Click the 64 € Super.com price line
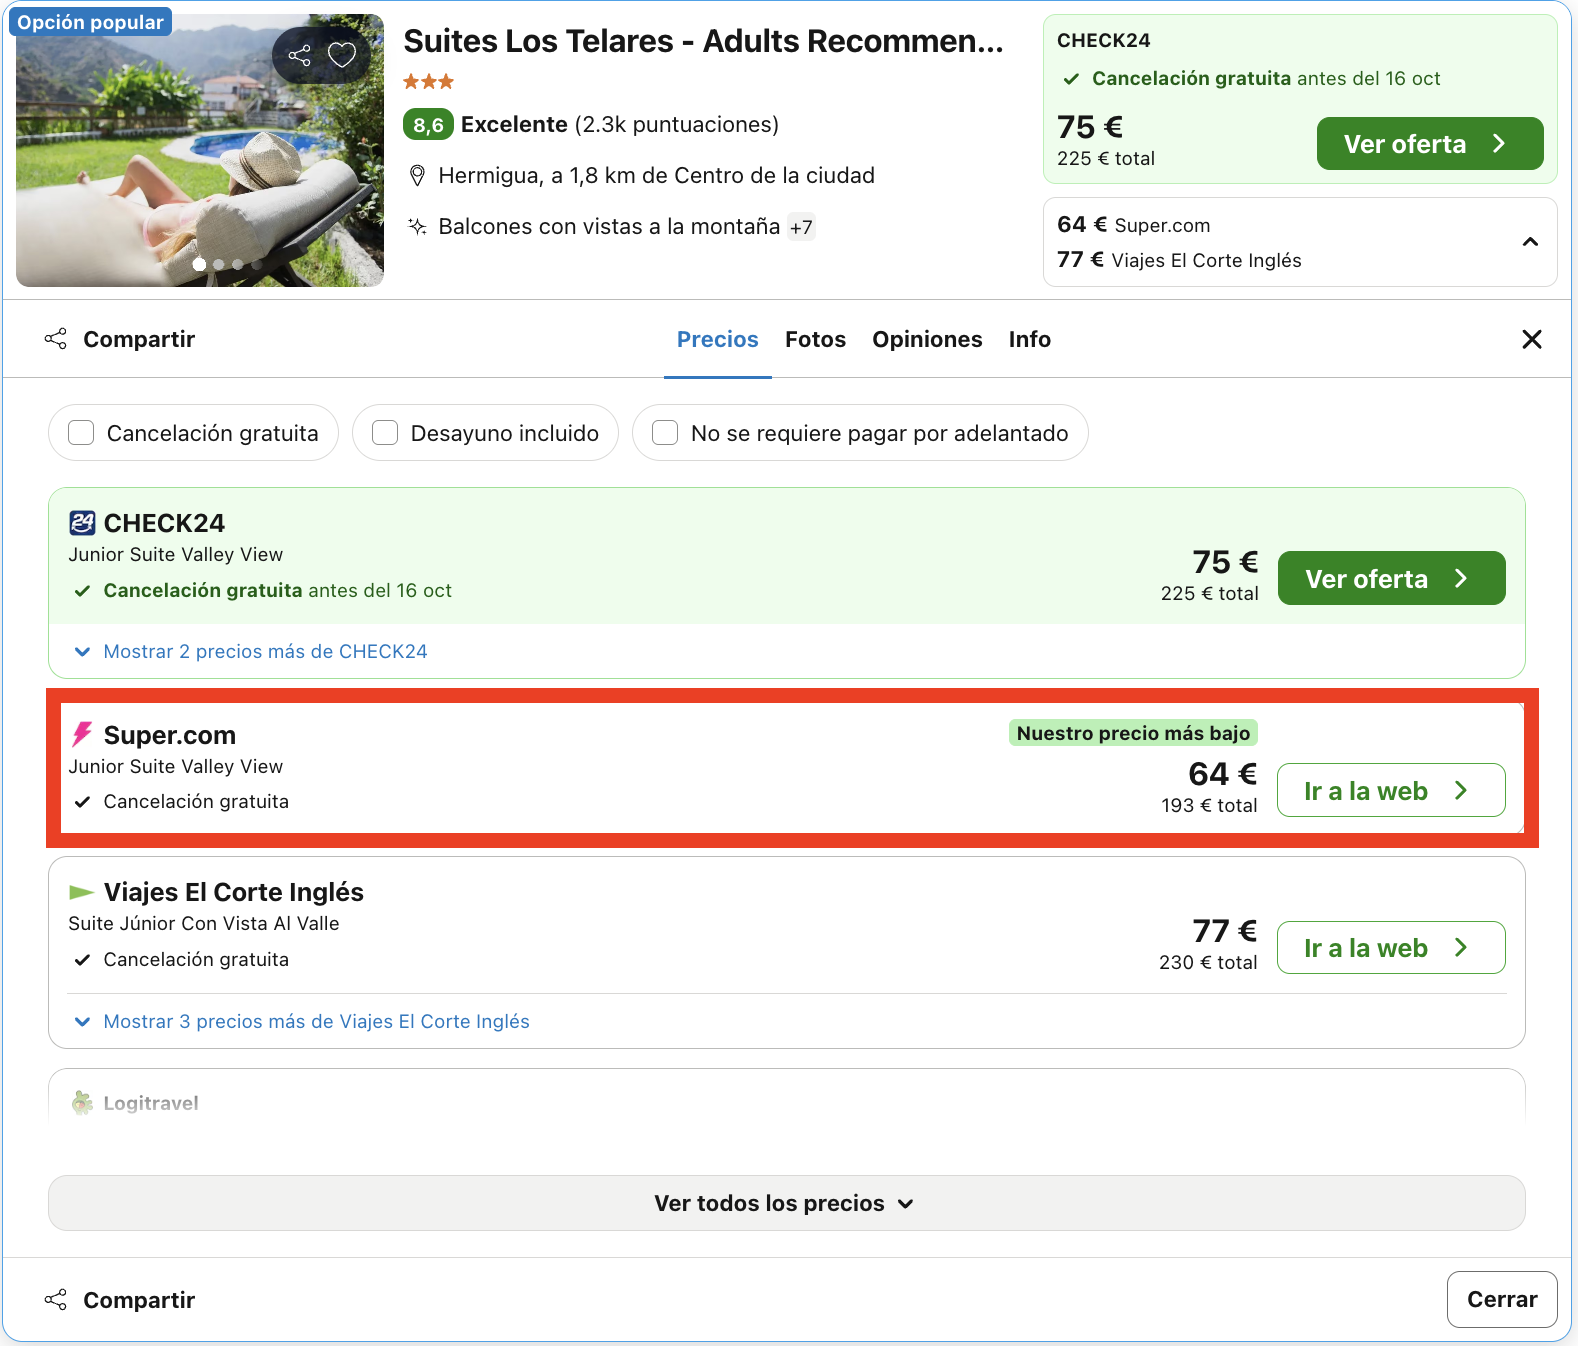Image resolution: width=1578 pixels, height=1346 pixels. [x=1134, y=225]
